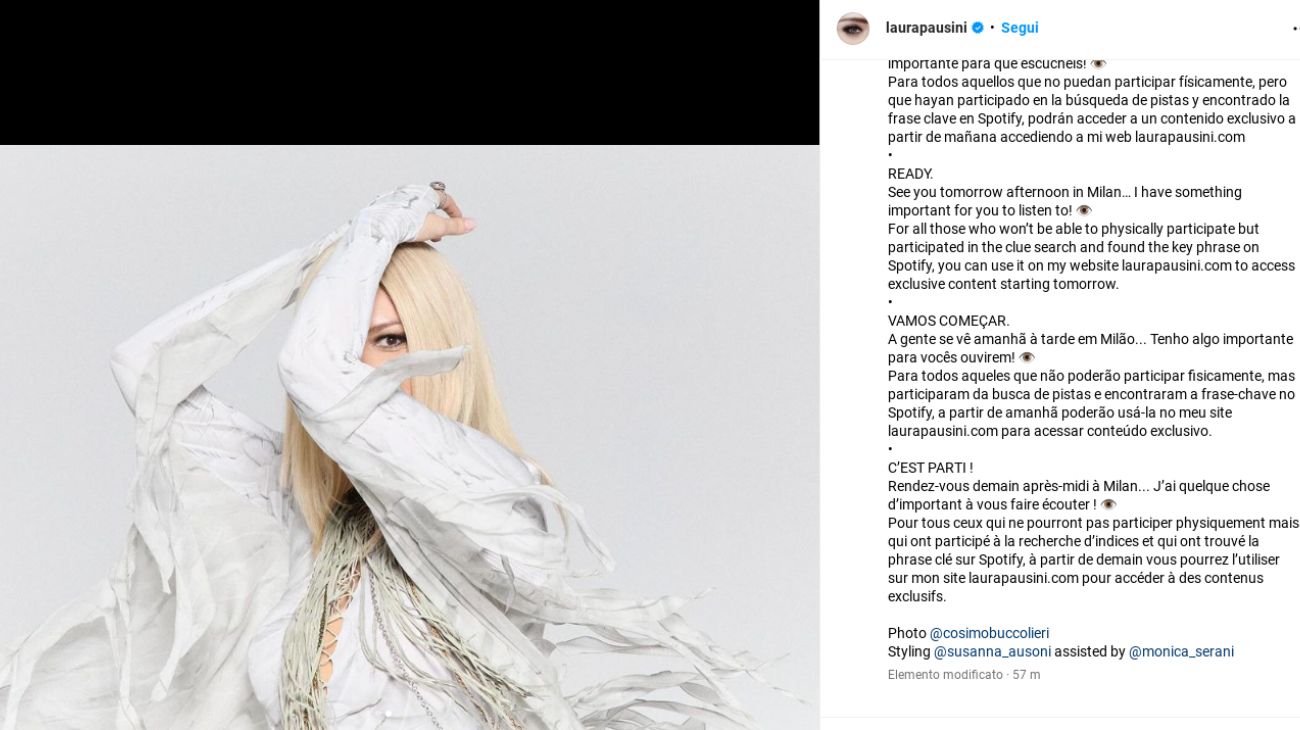Click the '57 m' post timestamp

(1026, 675)
